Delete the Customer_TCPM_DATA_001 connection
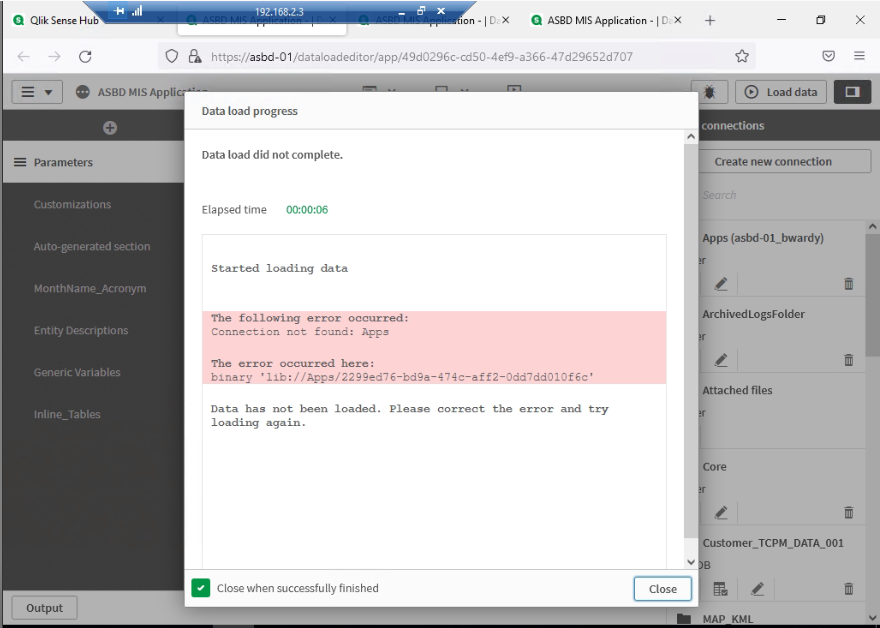 click(x=849, y=589)
